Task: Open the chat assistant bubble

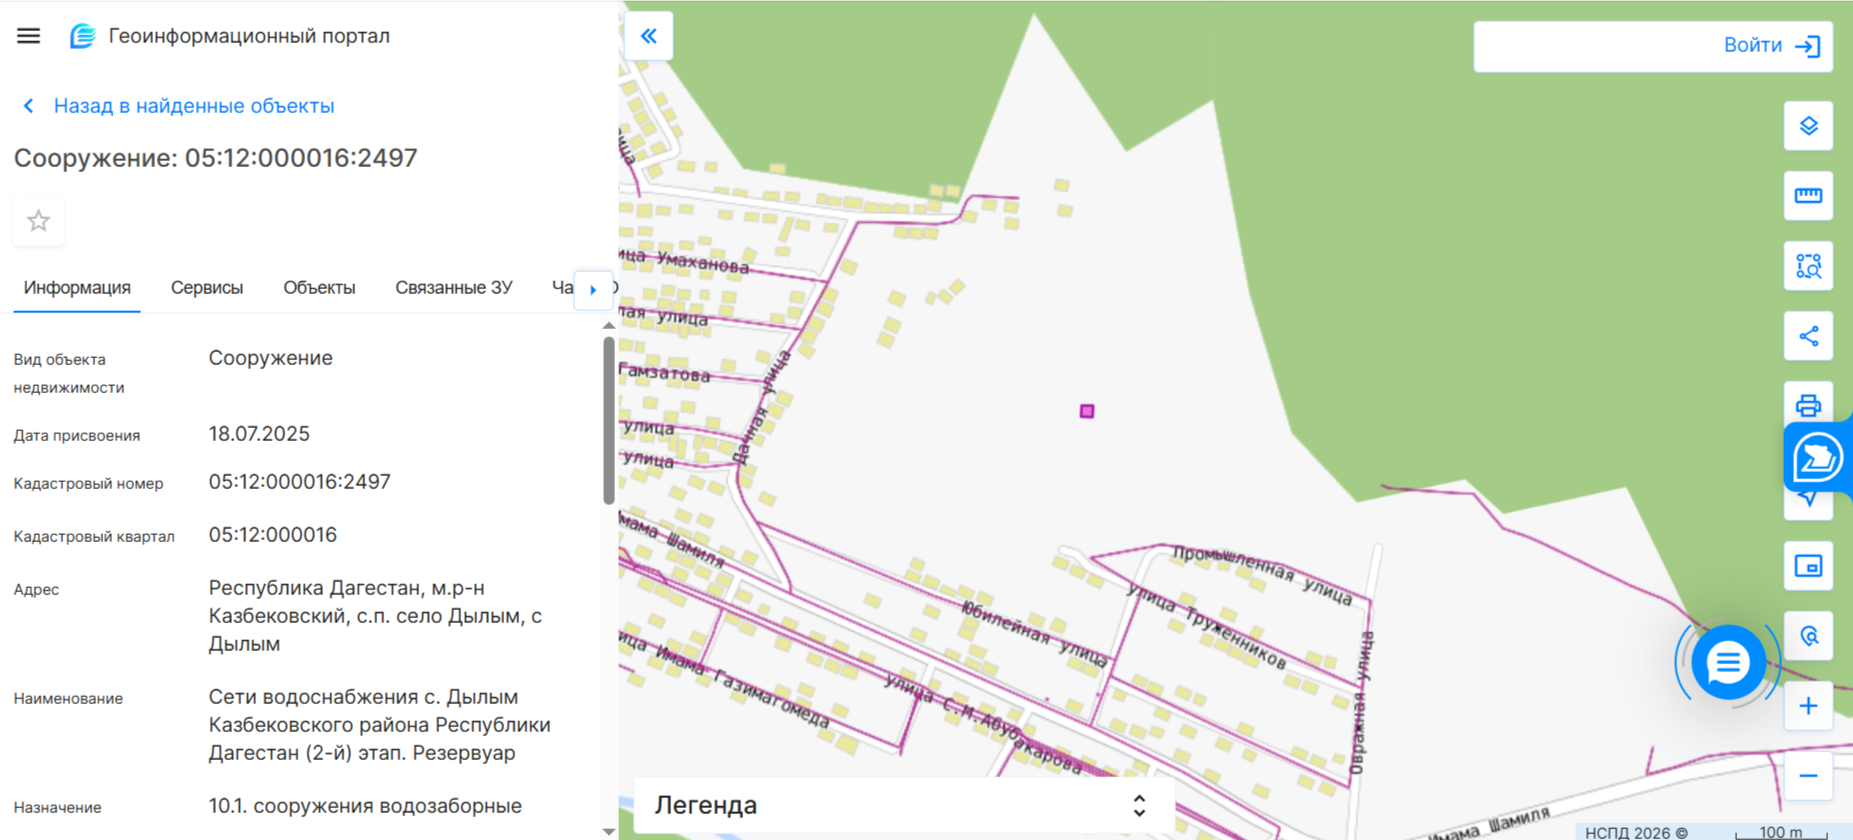Action: (1728, 662)
